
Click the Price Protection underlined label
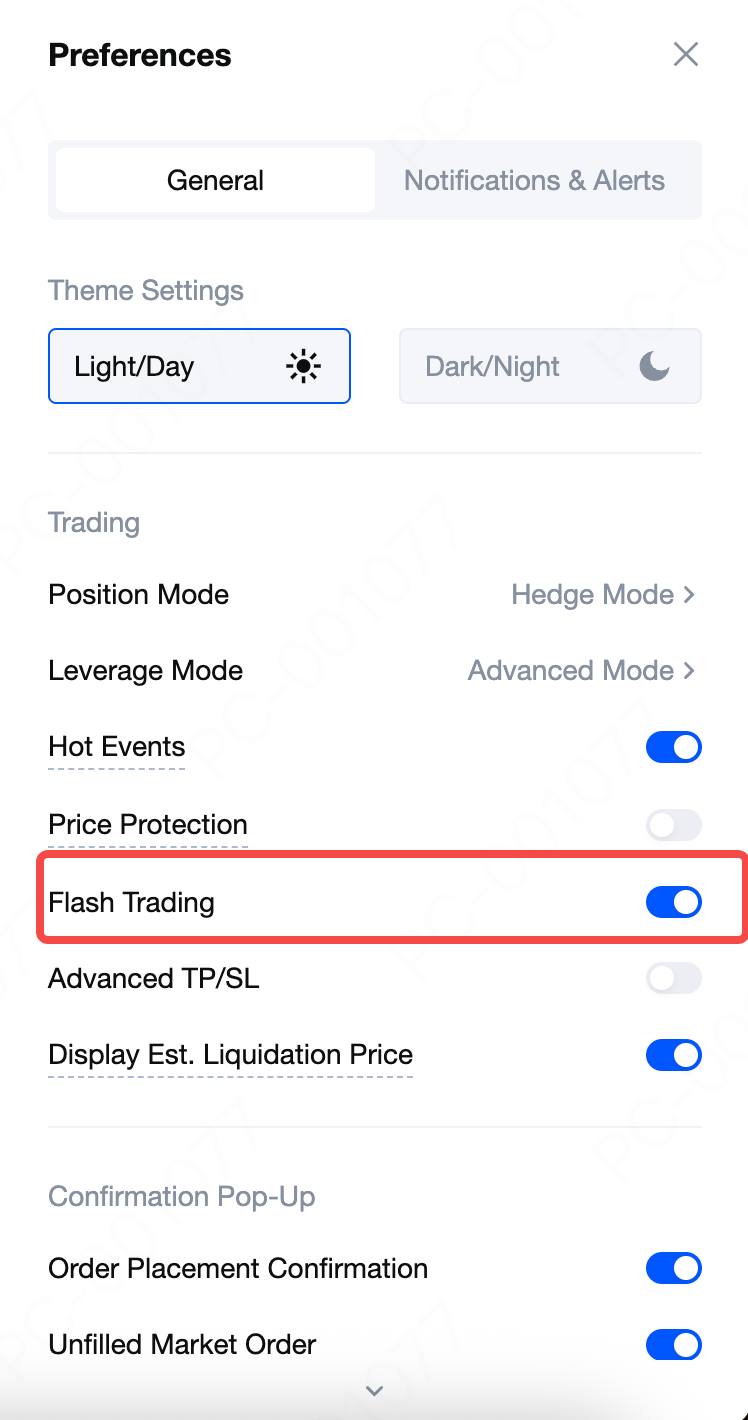tap(148, 825)
